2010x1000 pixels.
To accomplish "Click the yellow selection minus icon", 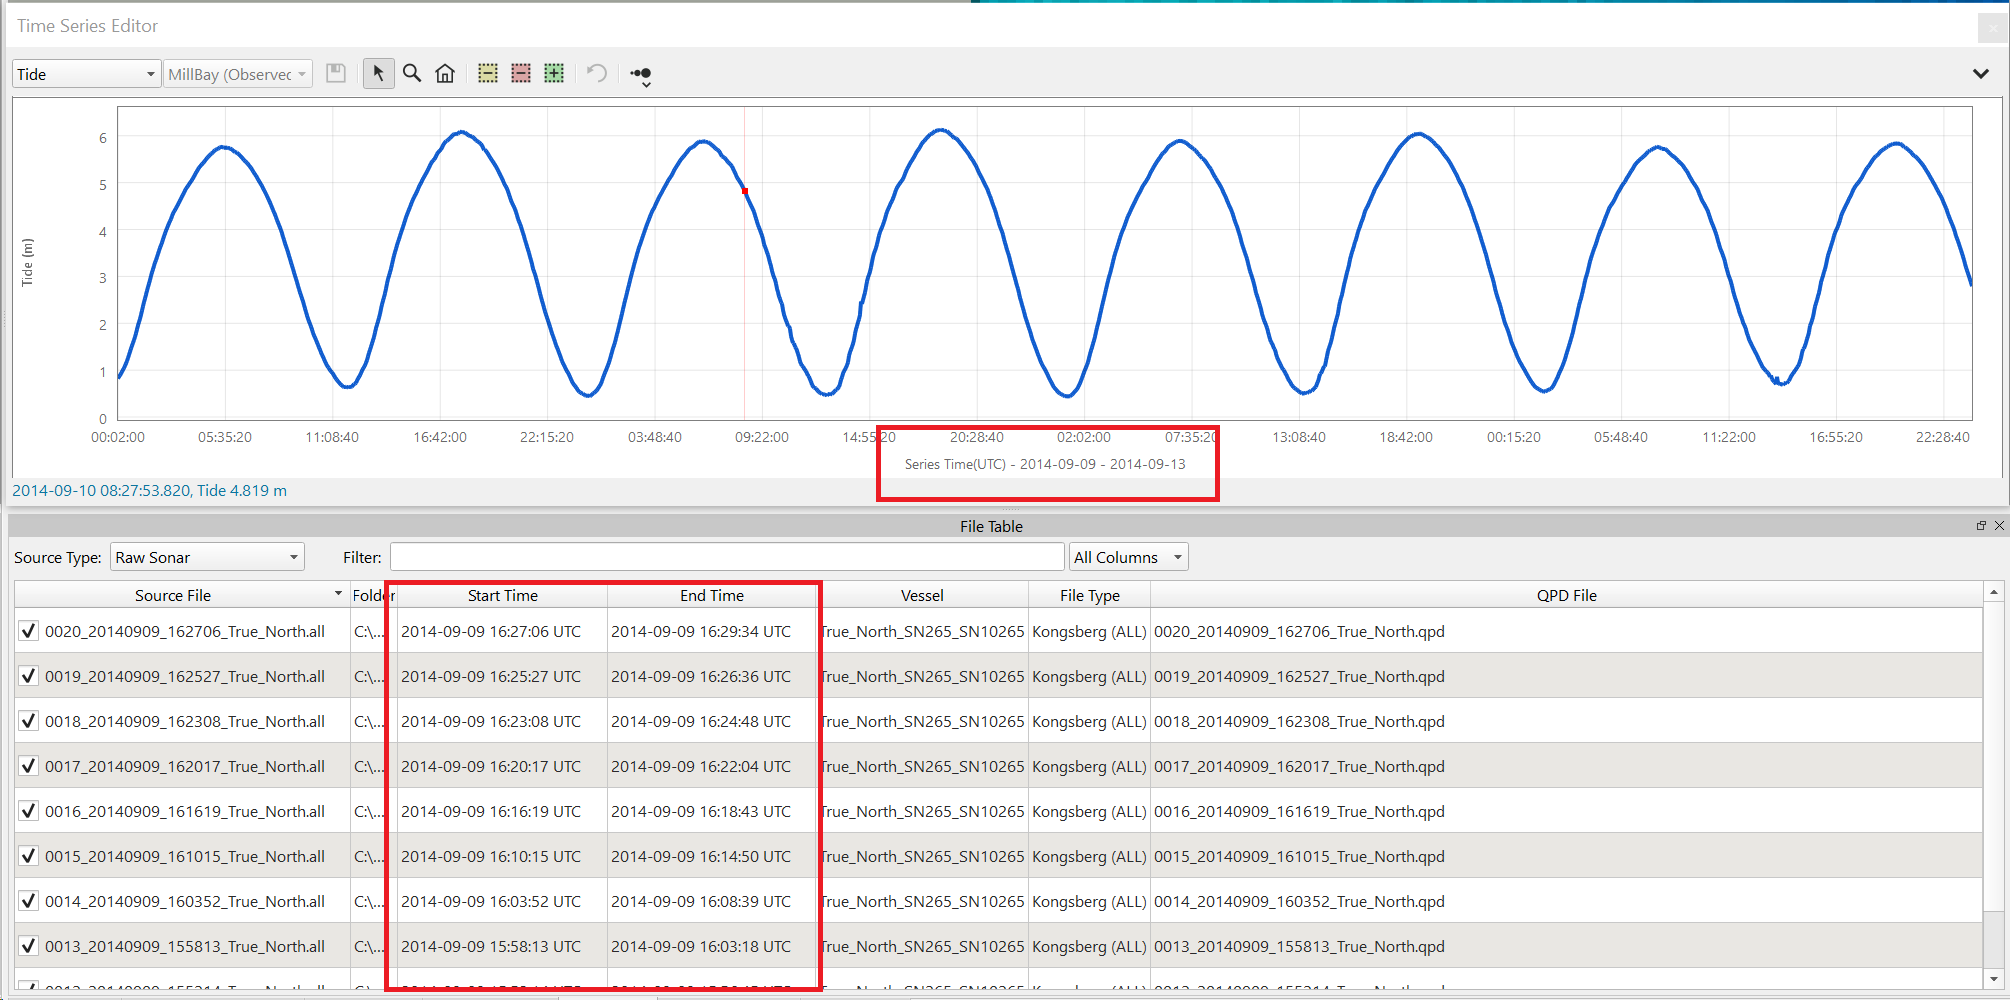I will (488, 73).
